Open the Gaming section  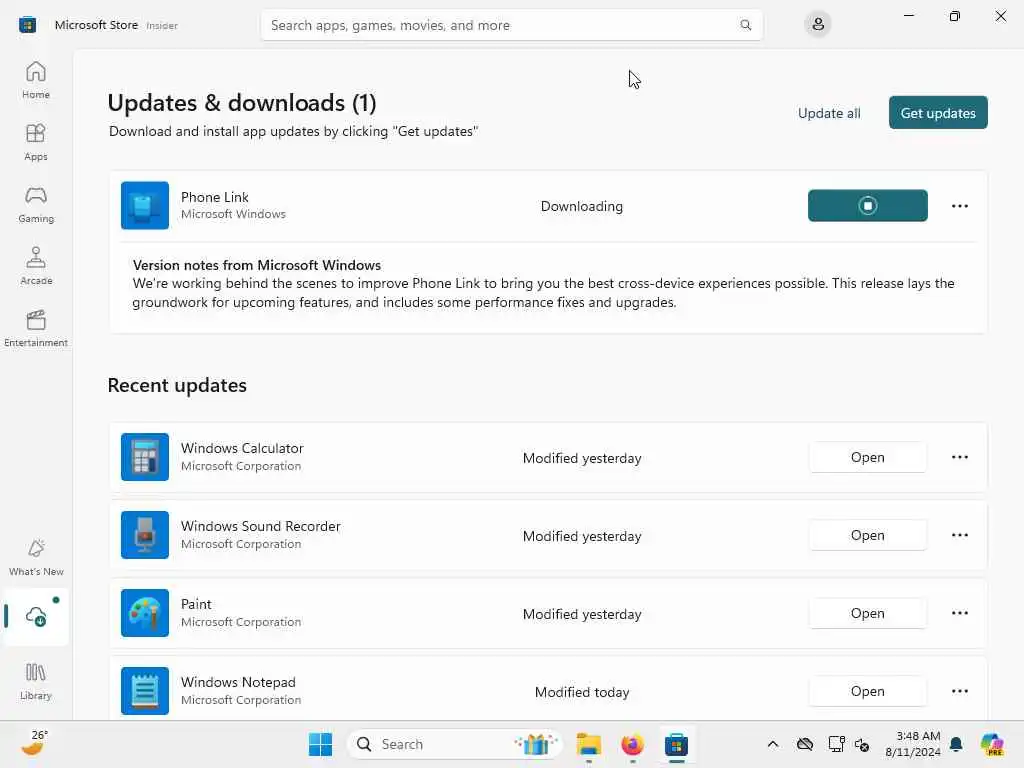35,204
